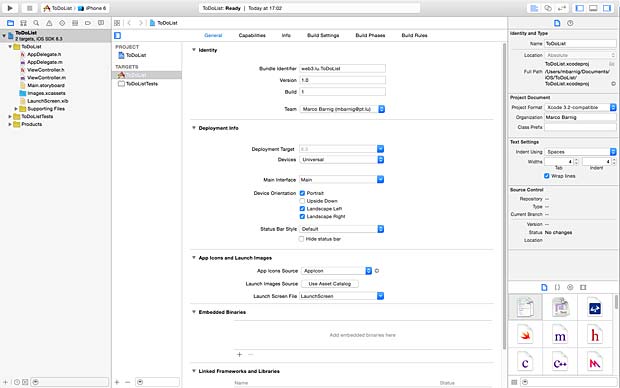Toggle the utilities pane visibility
The width and height of the screenshot is (620, 388).
(607, 8)
